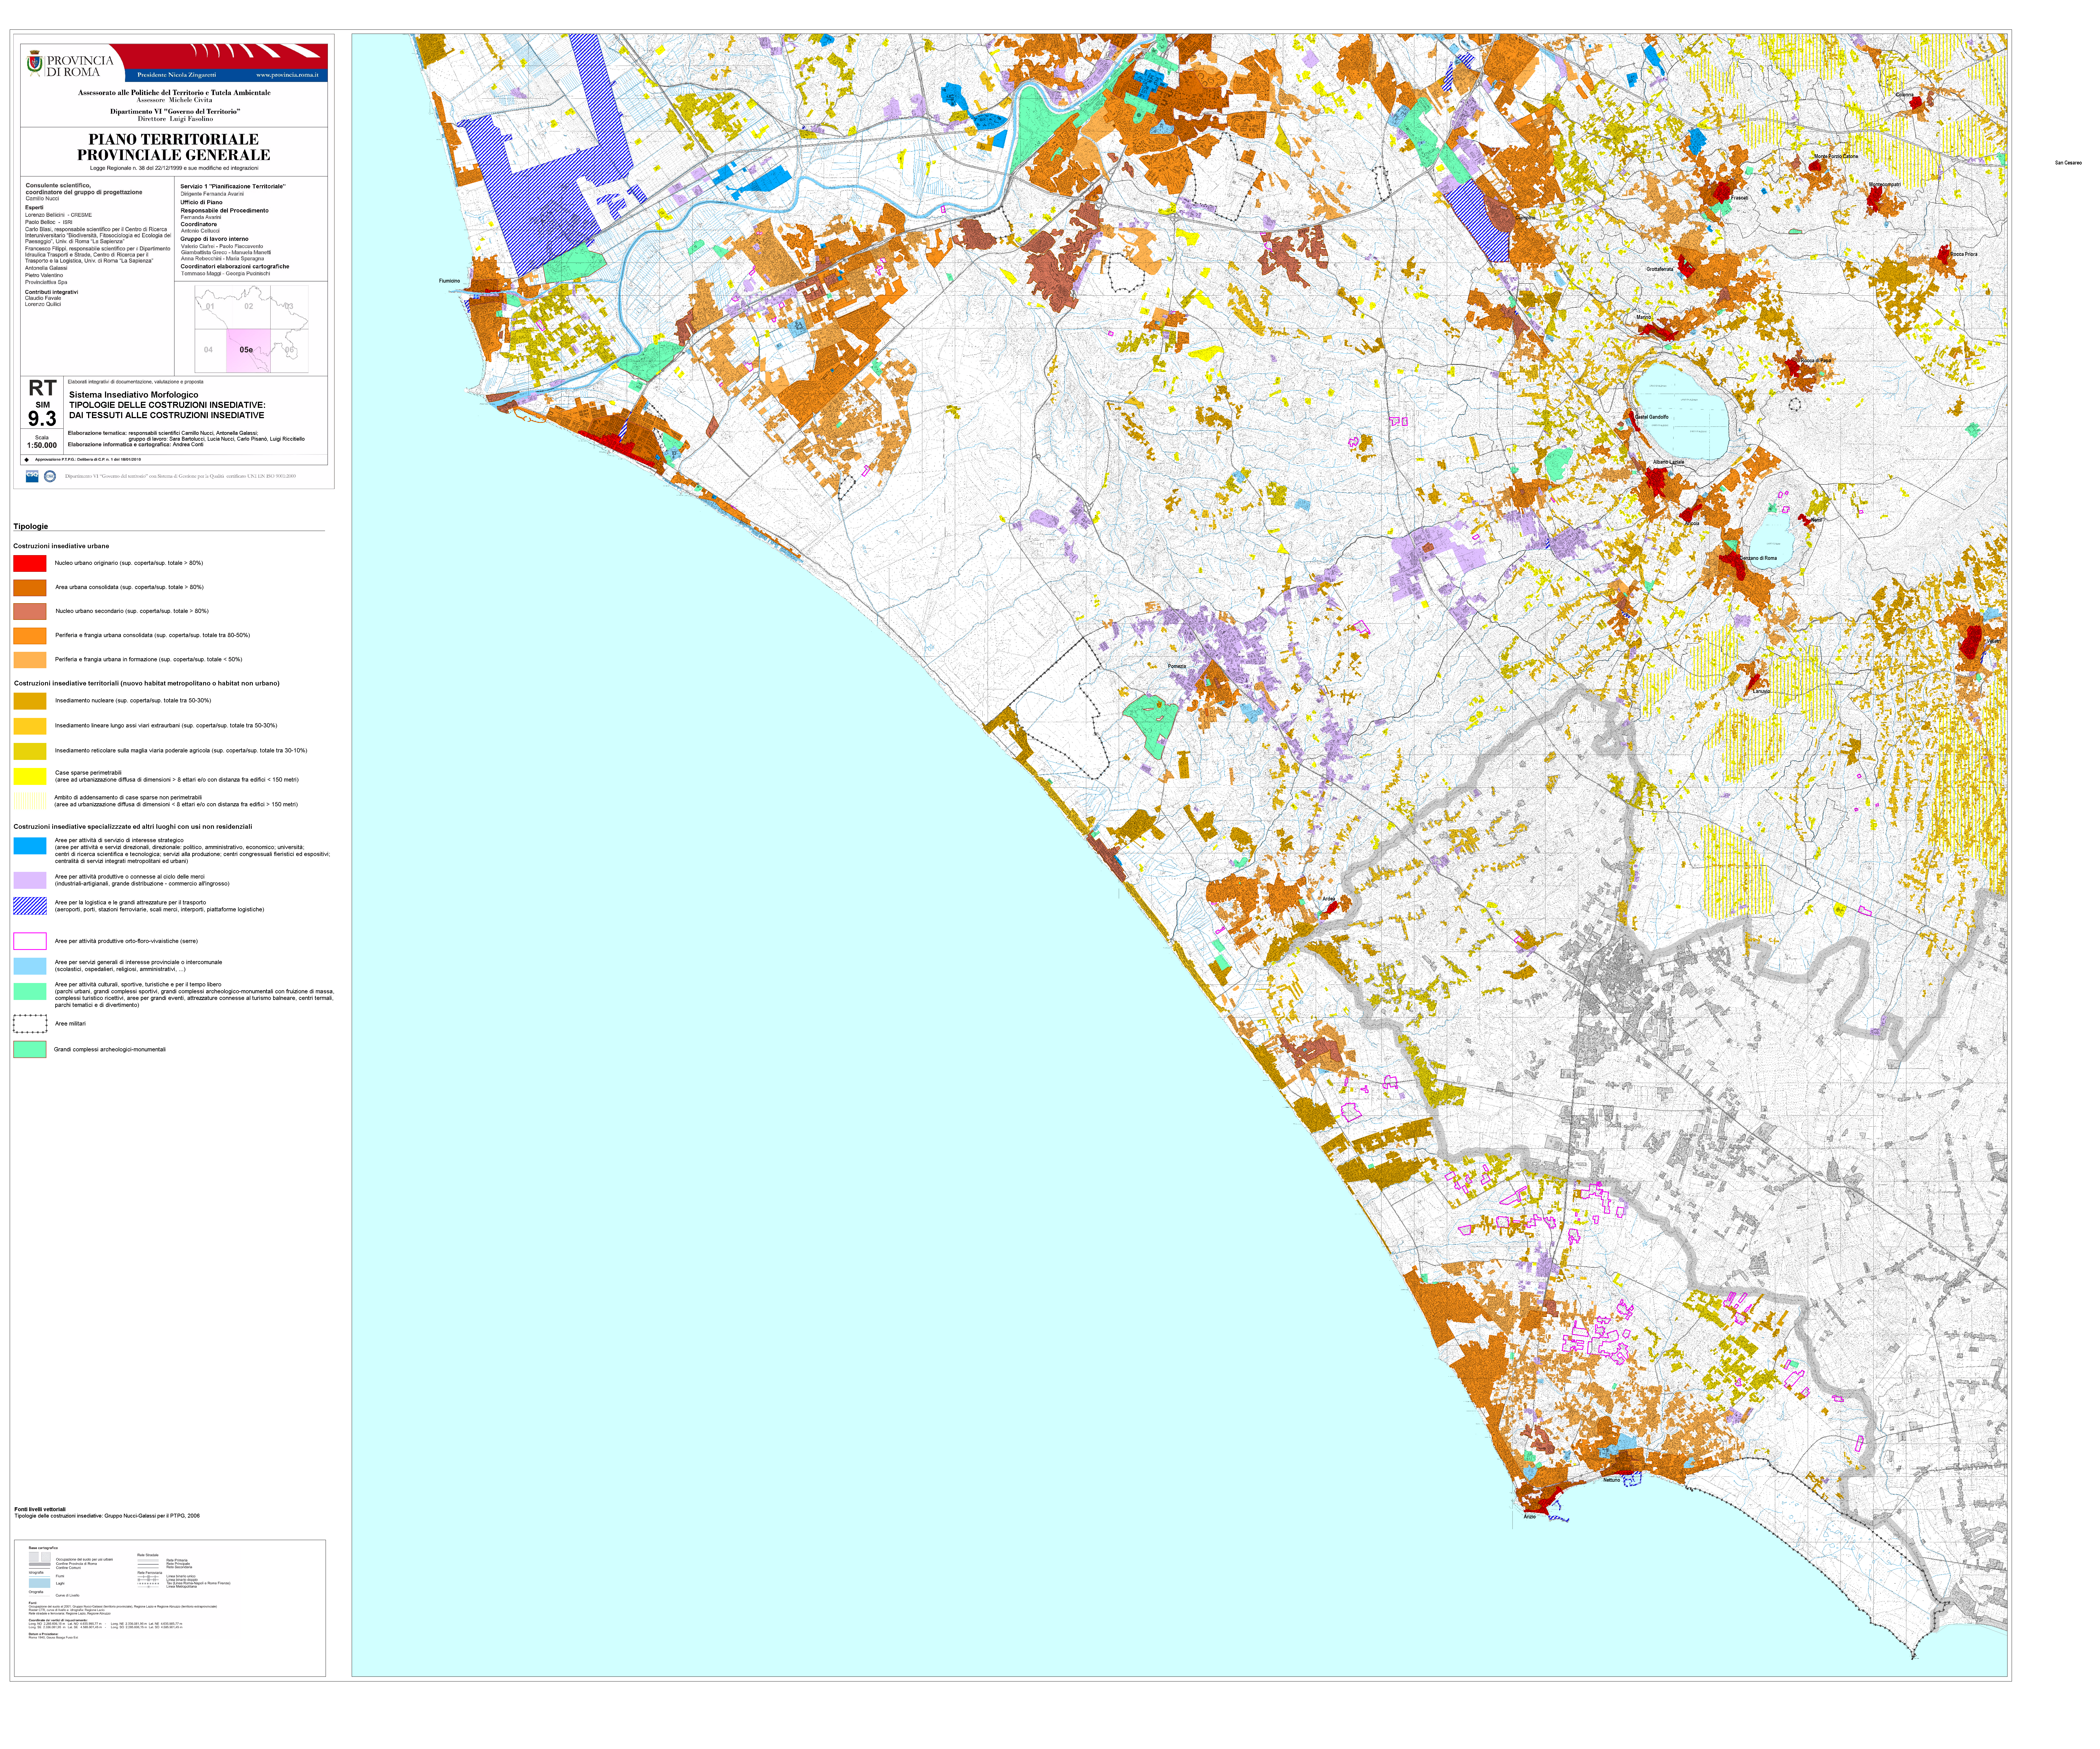This screenshot has width=2100, height=1749.
Task: Click the blue hatched logistica legend symbol
Action: tap(30, 906)
